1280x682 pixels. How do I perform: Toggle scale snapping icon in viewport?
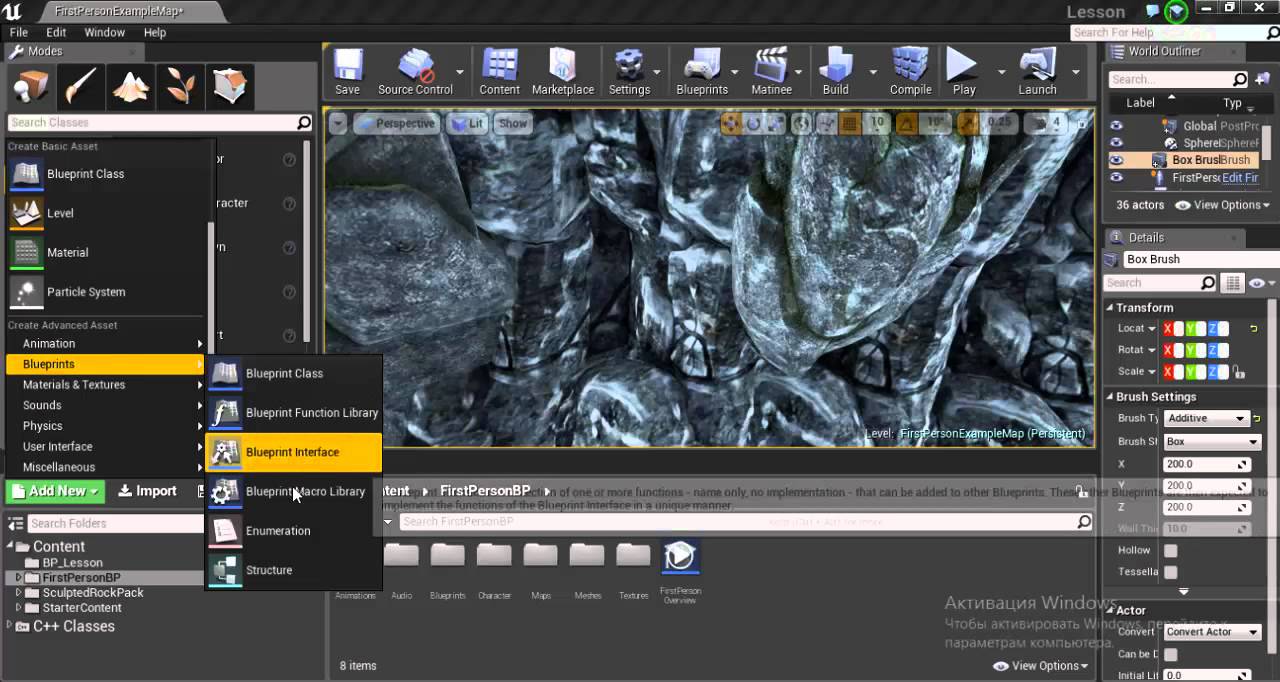(968, 123)
